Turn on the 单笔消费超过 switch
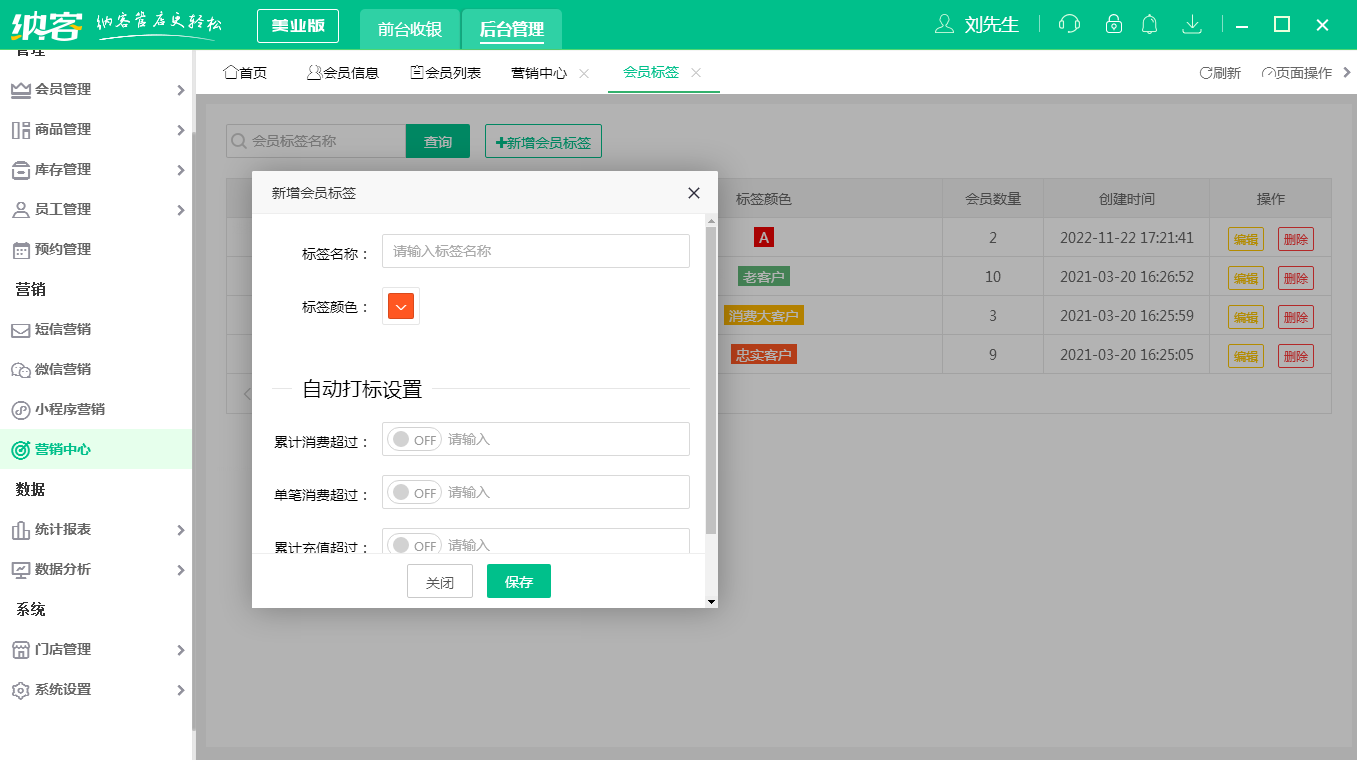1357x760 pixels. point(413,491)
